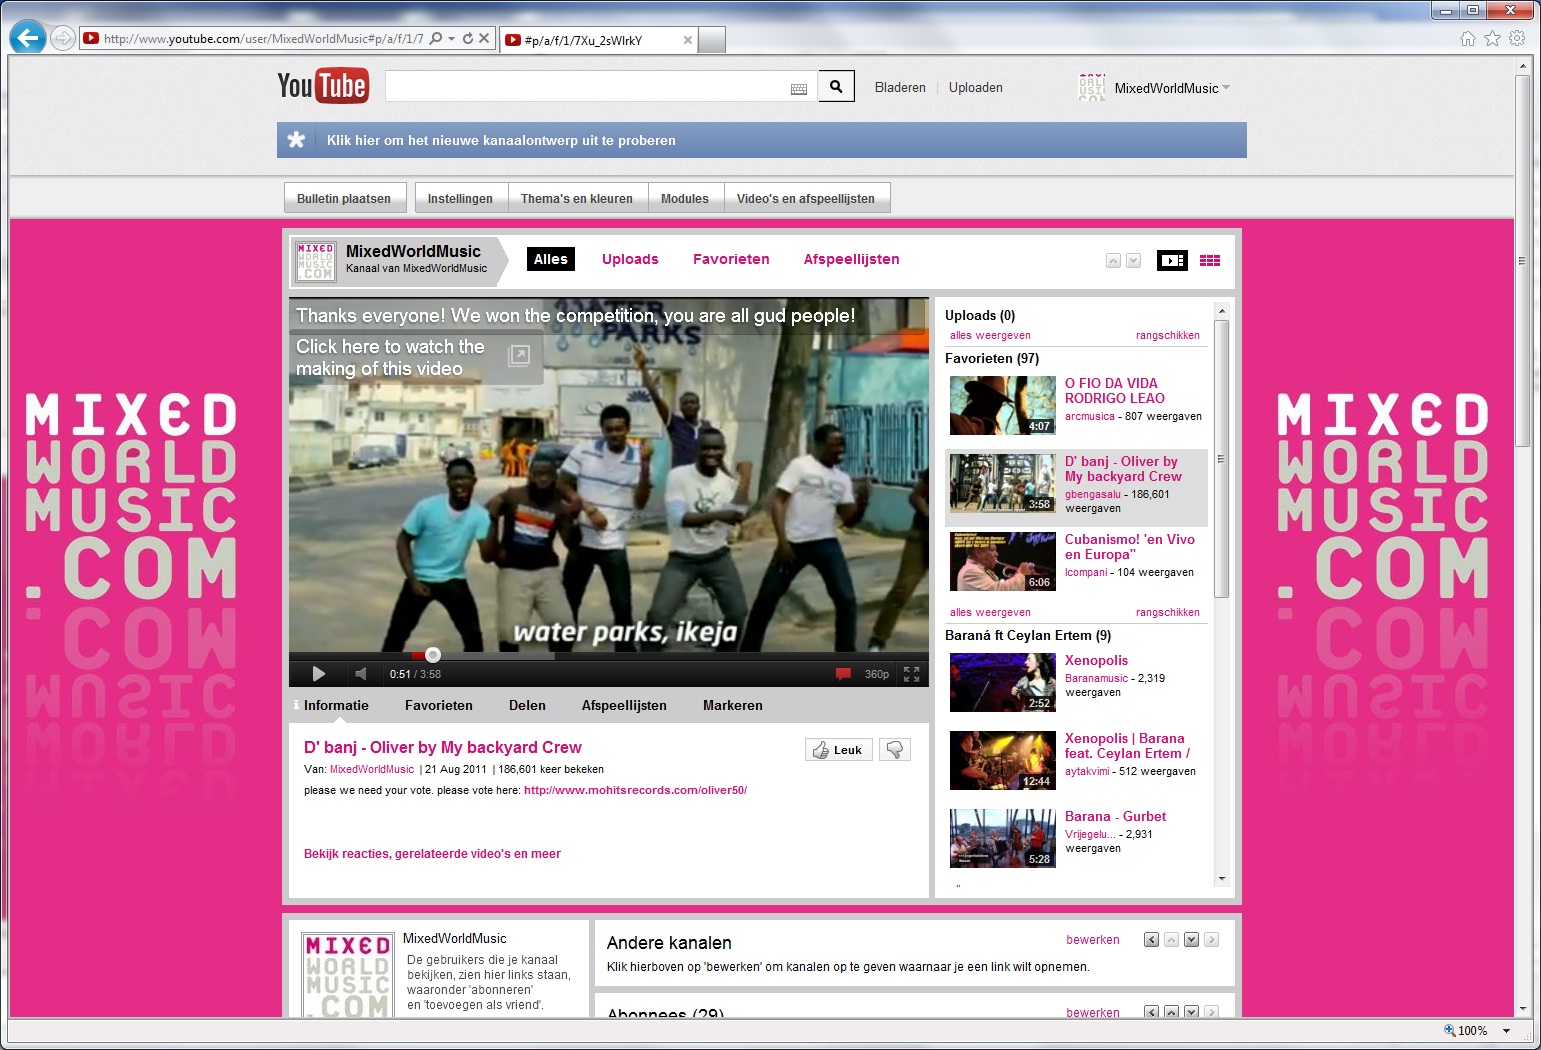The width and height of the screenshot is (1541, 1050).
Task: Click the page vertical scrollbar thumb
Action: [1522, 260]
